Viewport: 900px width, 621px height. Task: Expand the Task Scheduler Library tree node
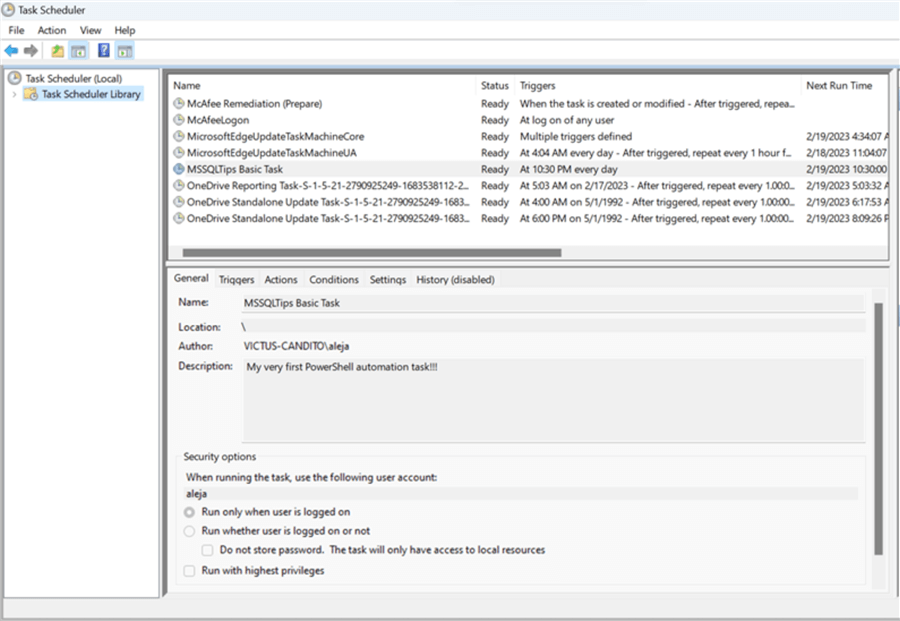click(14, 94)
